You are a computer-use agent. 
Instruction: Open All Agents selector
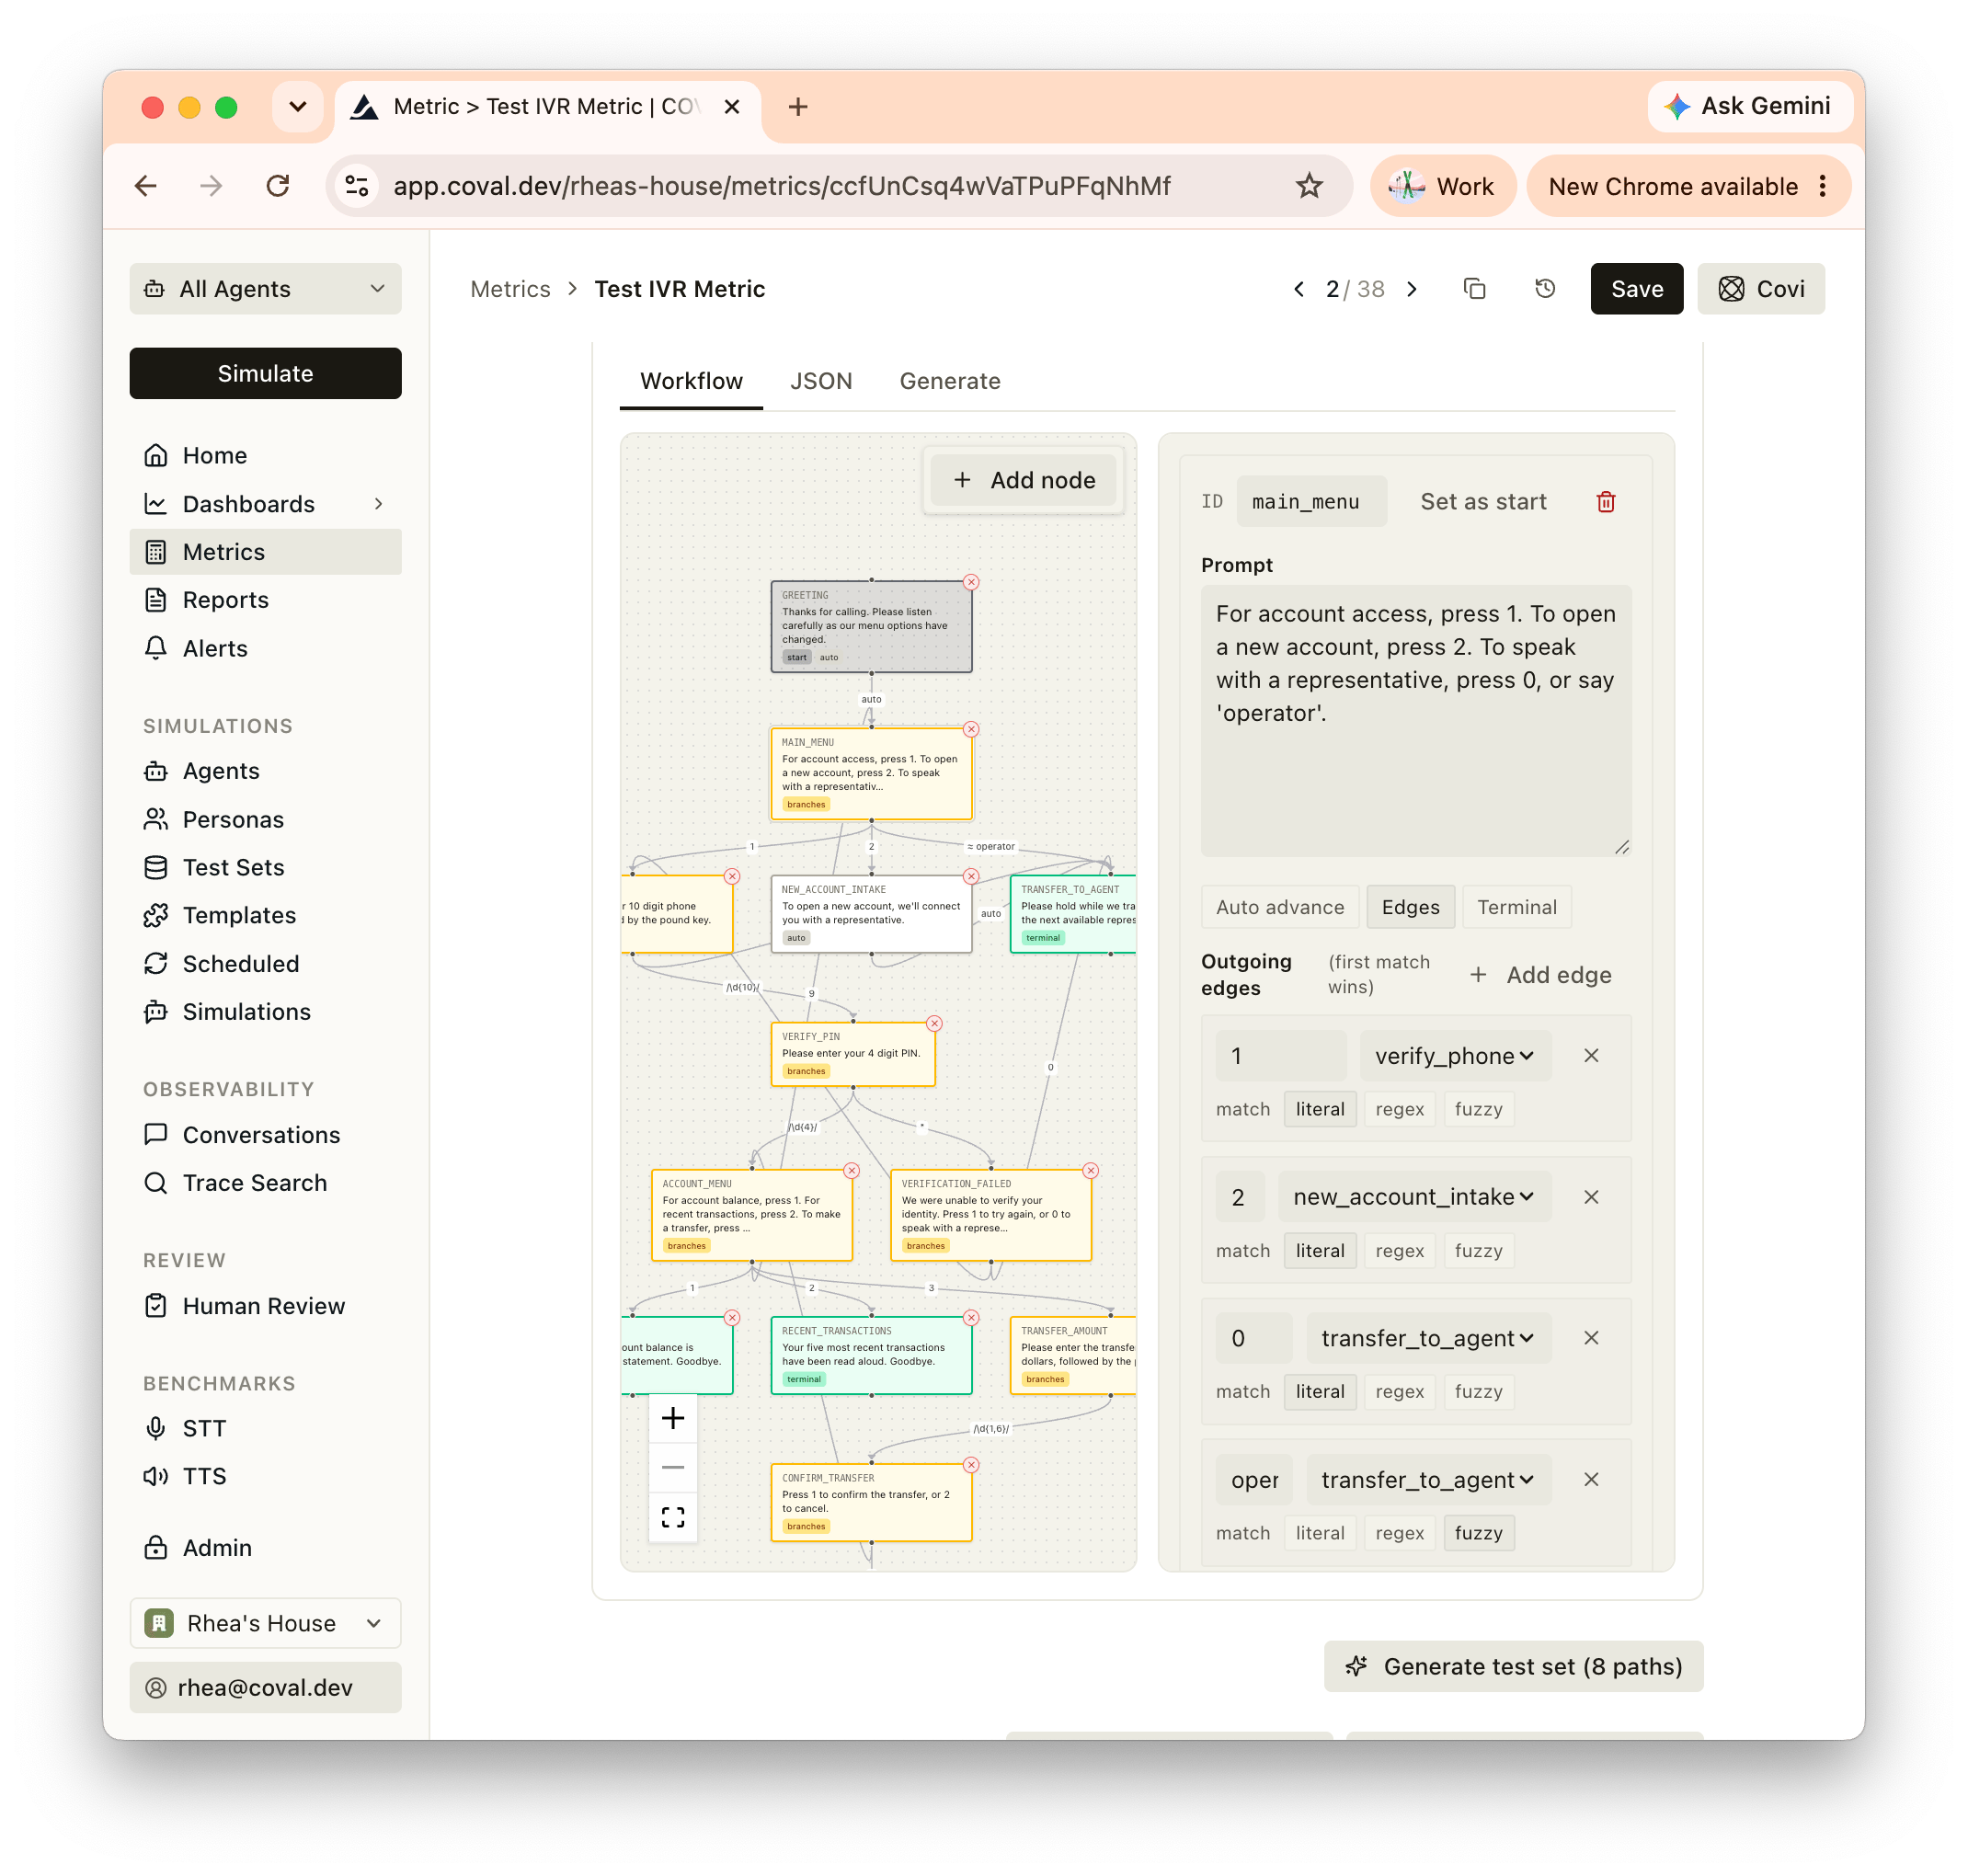coord(265,289)
